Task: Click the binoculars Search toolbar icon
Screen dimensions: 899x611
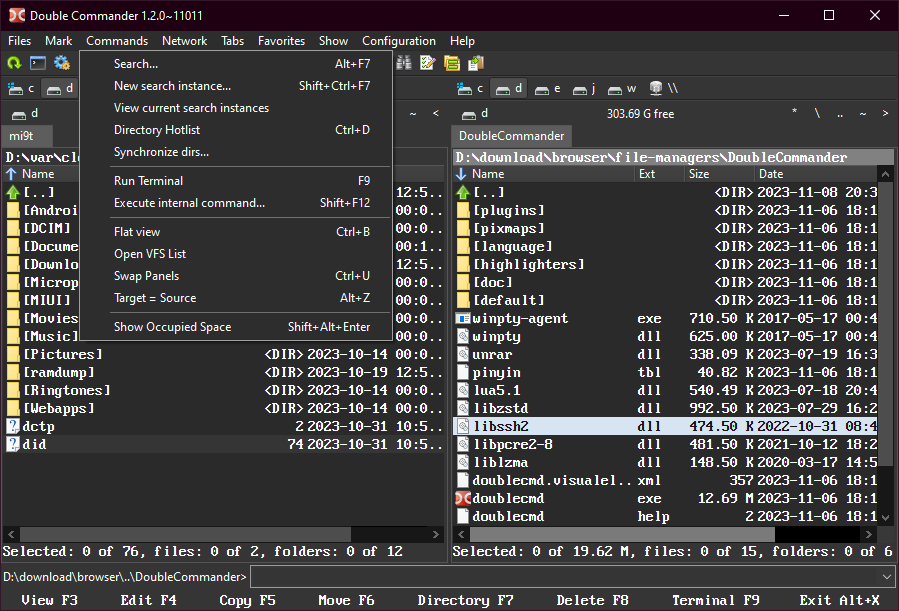Action: tap(404, 63)
